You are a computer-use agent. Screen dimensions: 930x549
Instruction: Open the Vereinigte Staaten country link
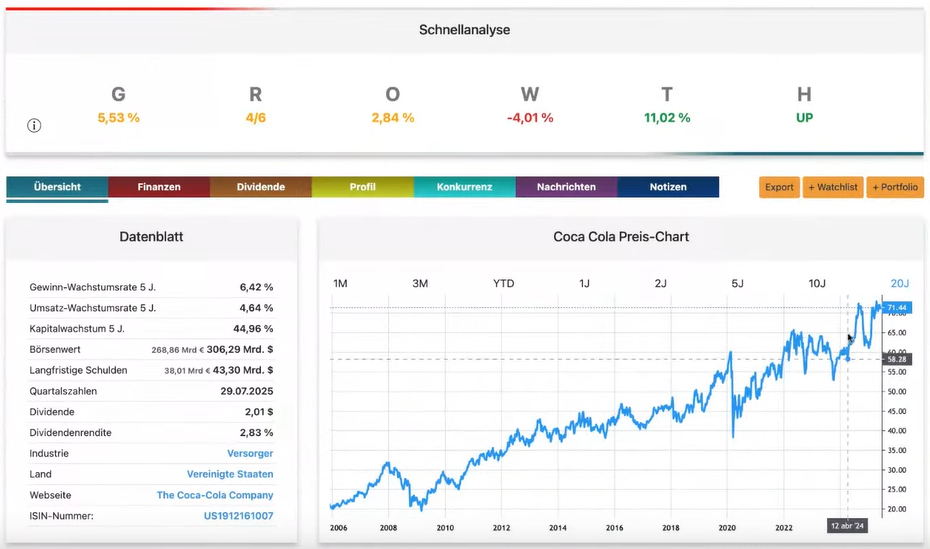click(x=230, y=474)
